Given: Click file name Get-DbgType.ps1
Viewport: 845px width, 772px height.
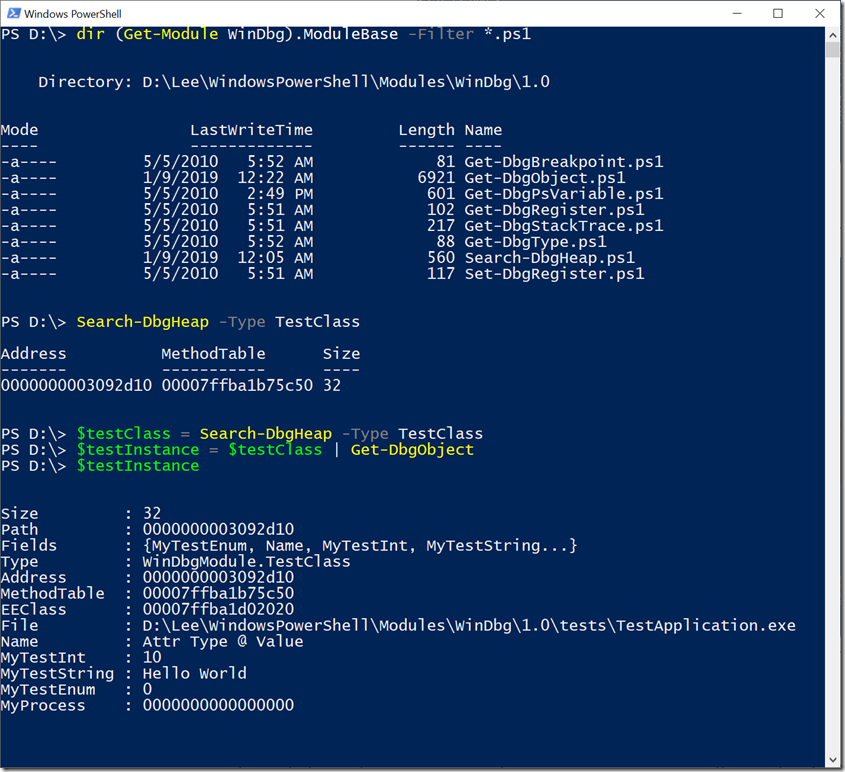Looking at the screenshot, I should click(535, 241).
